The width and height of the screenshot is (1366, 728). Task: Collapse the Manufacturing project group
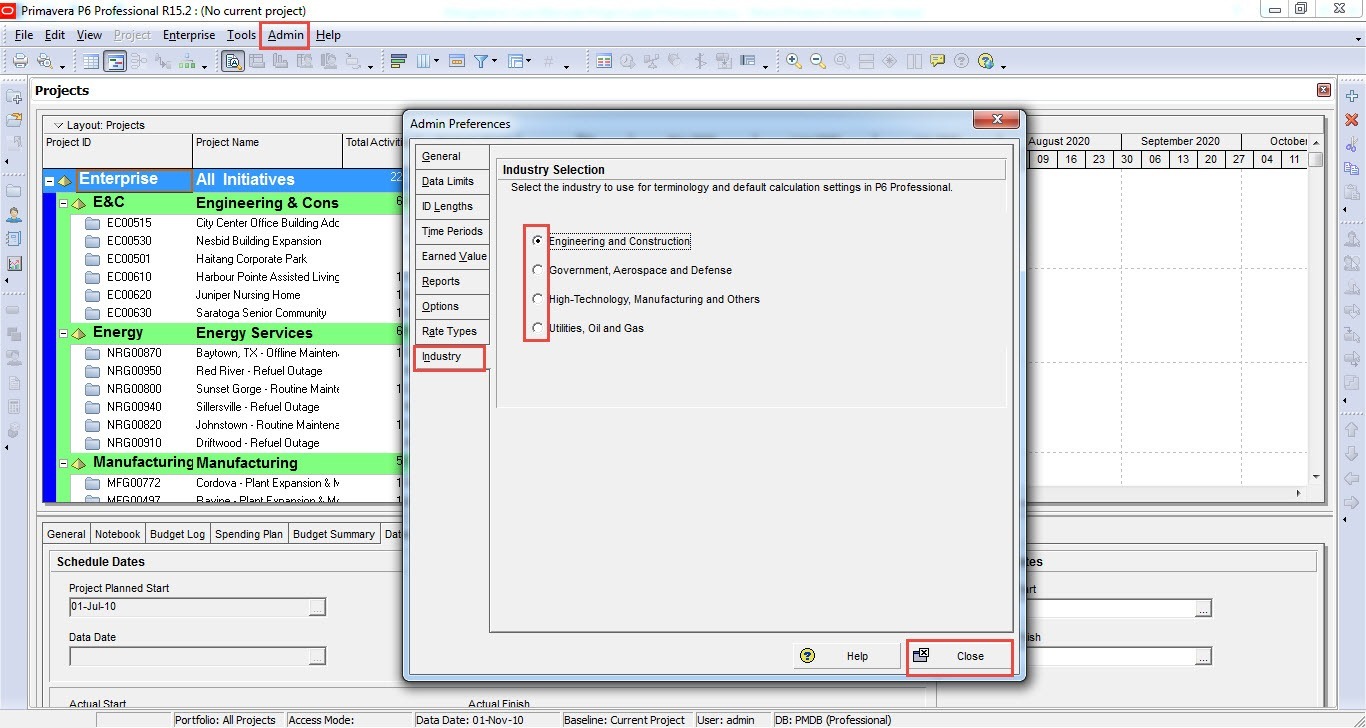coord(64,463)
